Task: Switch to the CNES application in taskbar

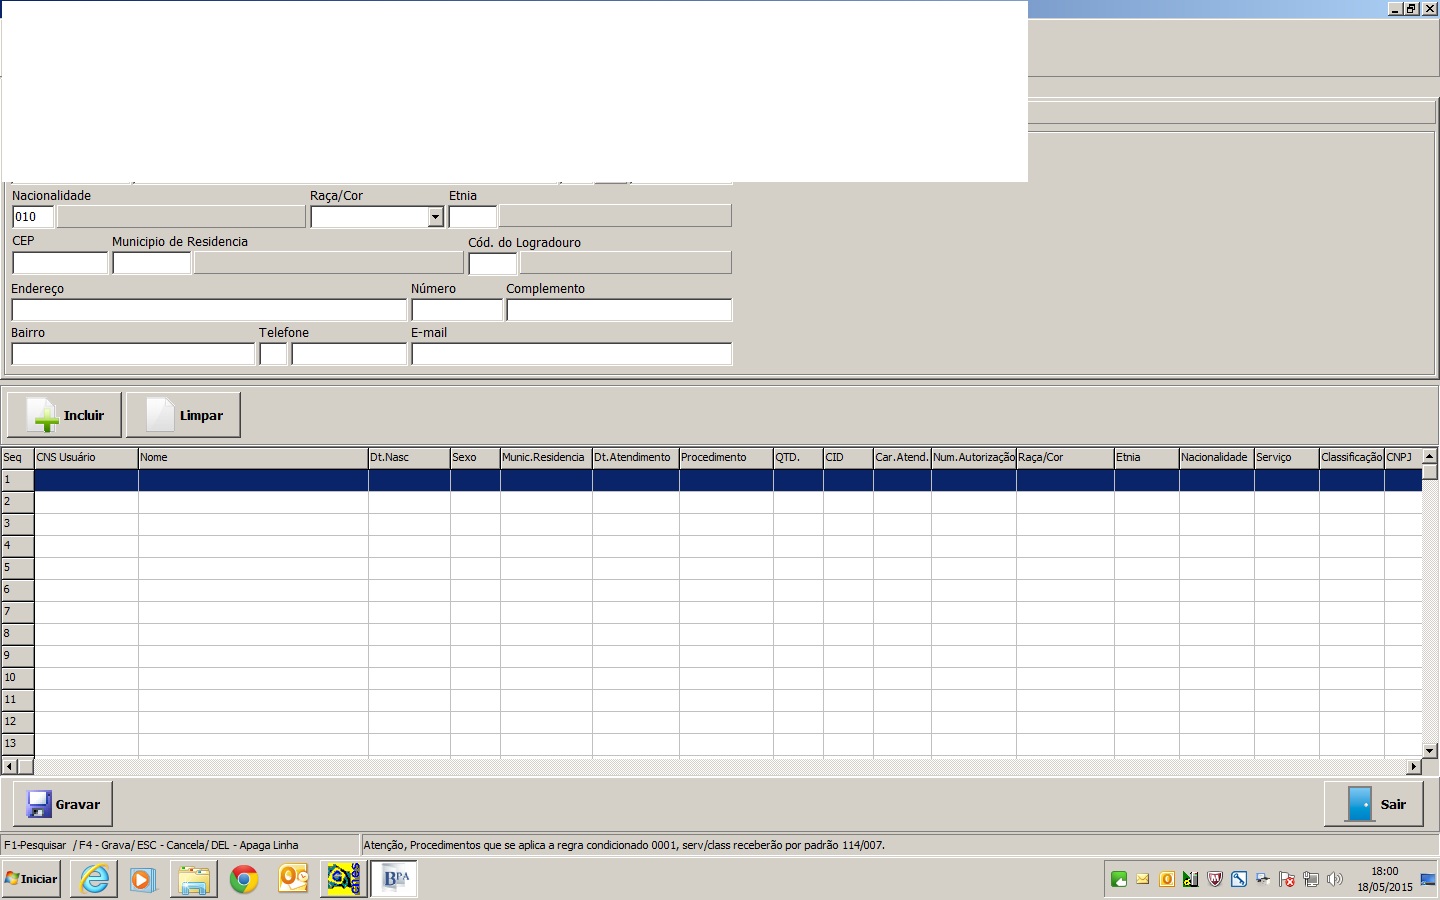Action: [x=344, y=879]
